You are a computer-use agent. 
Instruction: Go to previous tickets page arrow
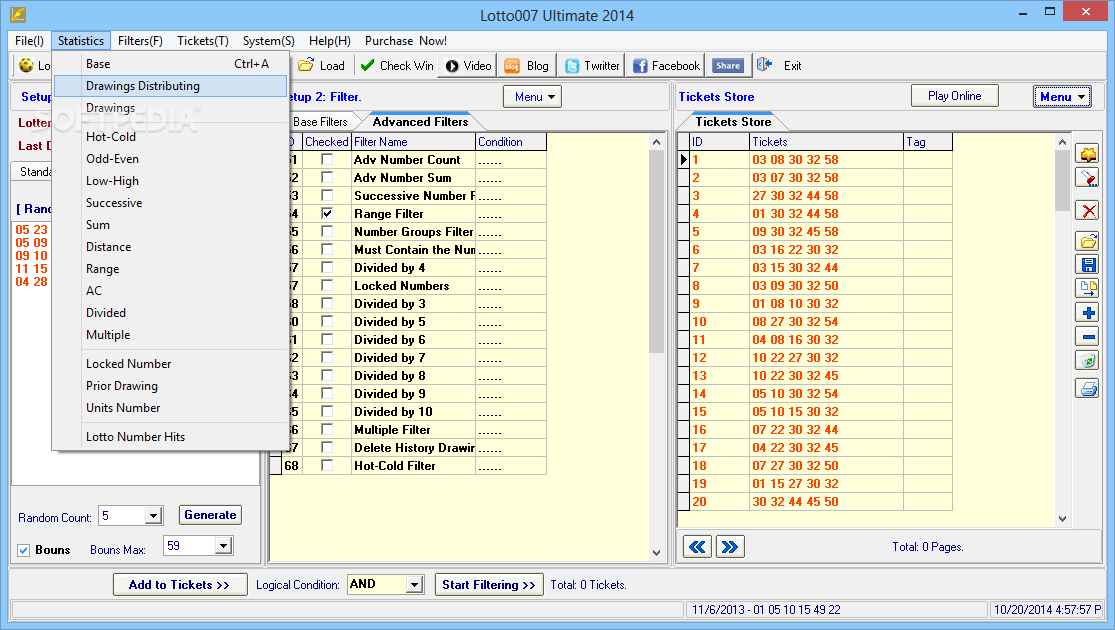coord(698,547)
